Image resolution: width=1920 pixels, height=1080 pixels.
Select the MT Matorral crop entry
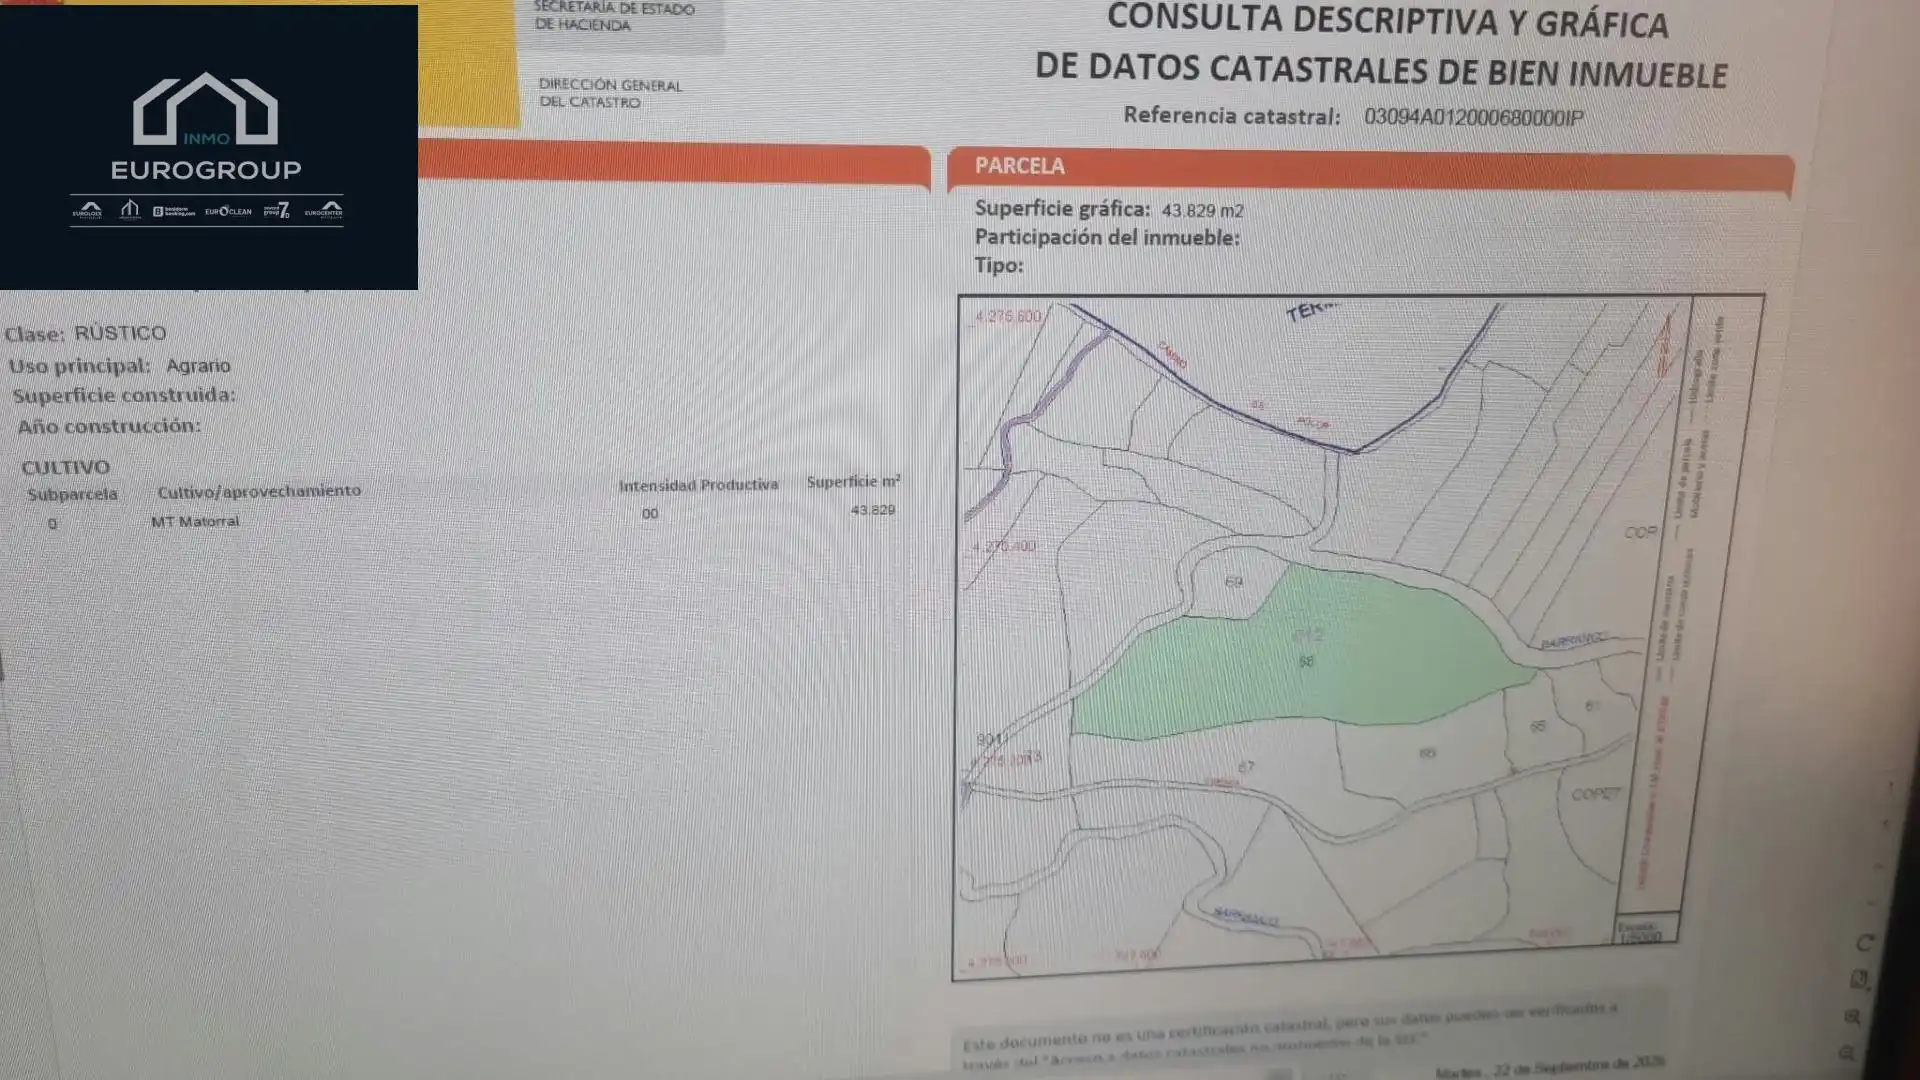pos(195,521)
